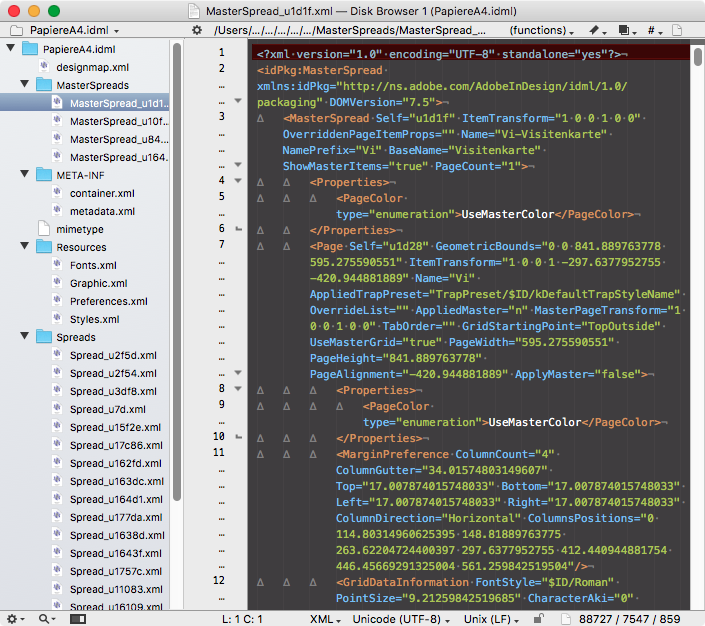The height and width of the screenshot is (626, 705).
Task: Open the sidebar gear menu at bottom left
Action: pos(14,619)
